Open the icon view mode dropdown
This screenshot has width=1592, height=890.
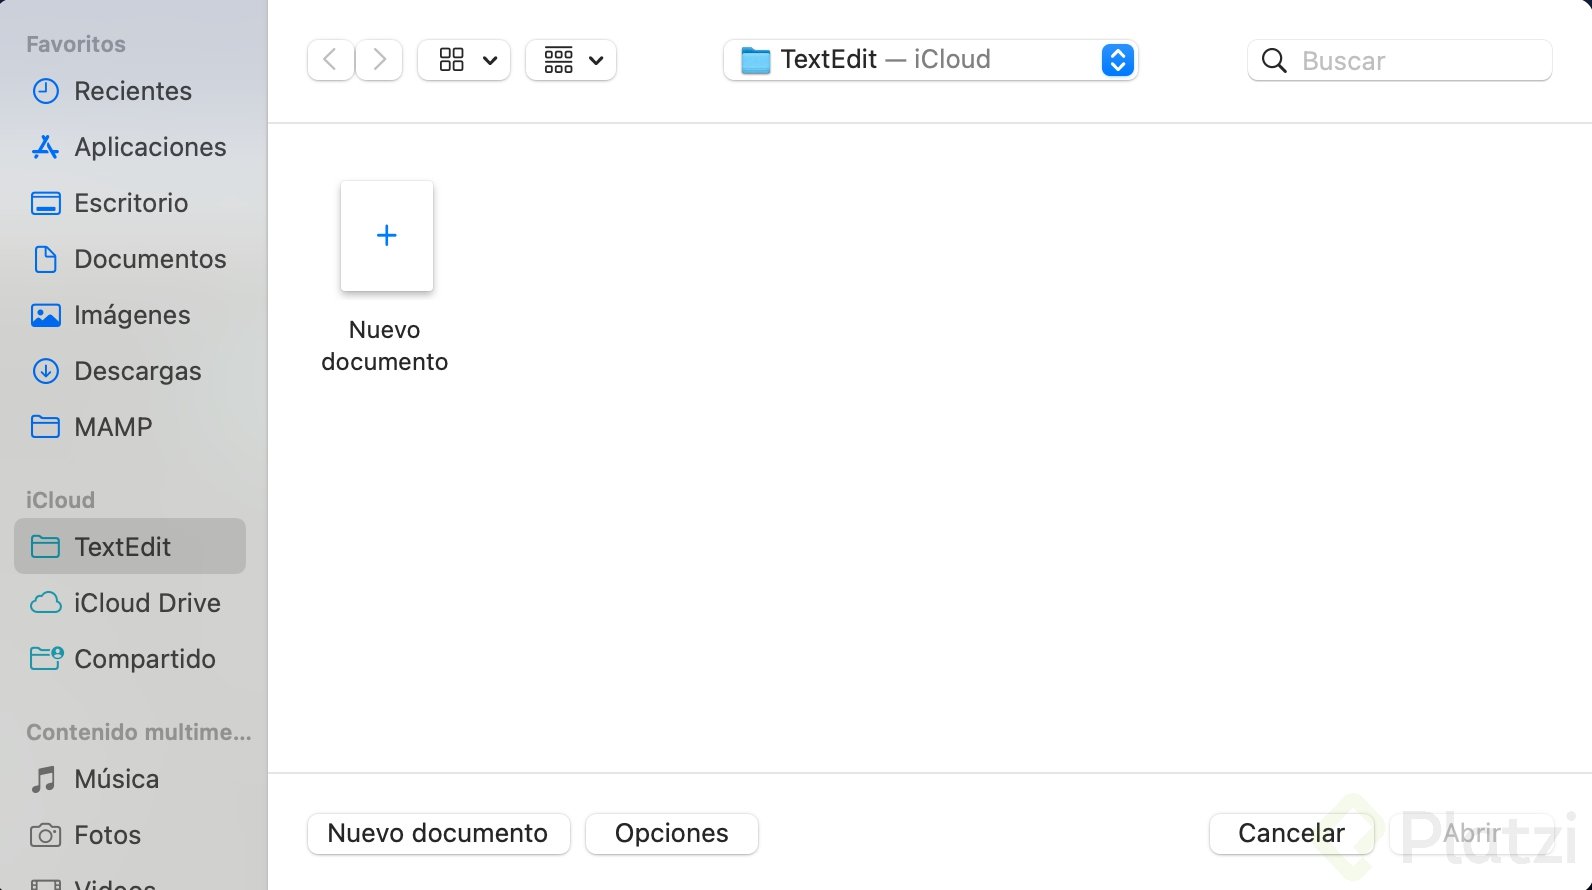[464, 60]
